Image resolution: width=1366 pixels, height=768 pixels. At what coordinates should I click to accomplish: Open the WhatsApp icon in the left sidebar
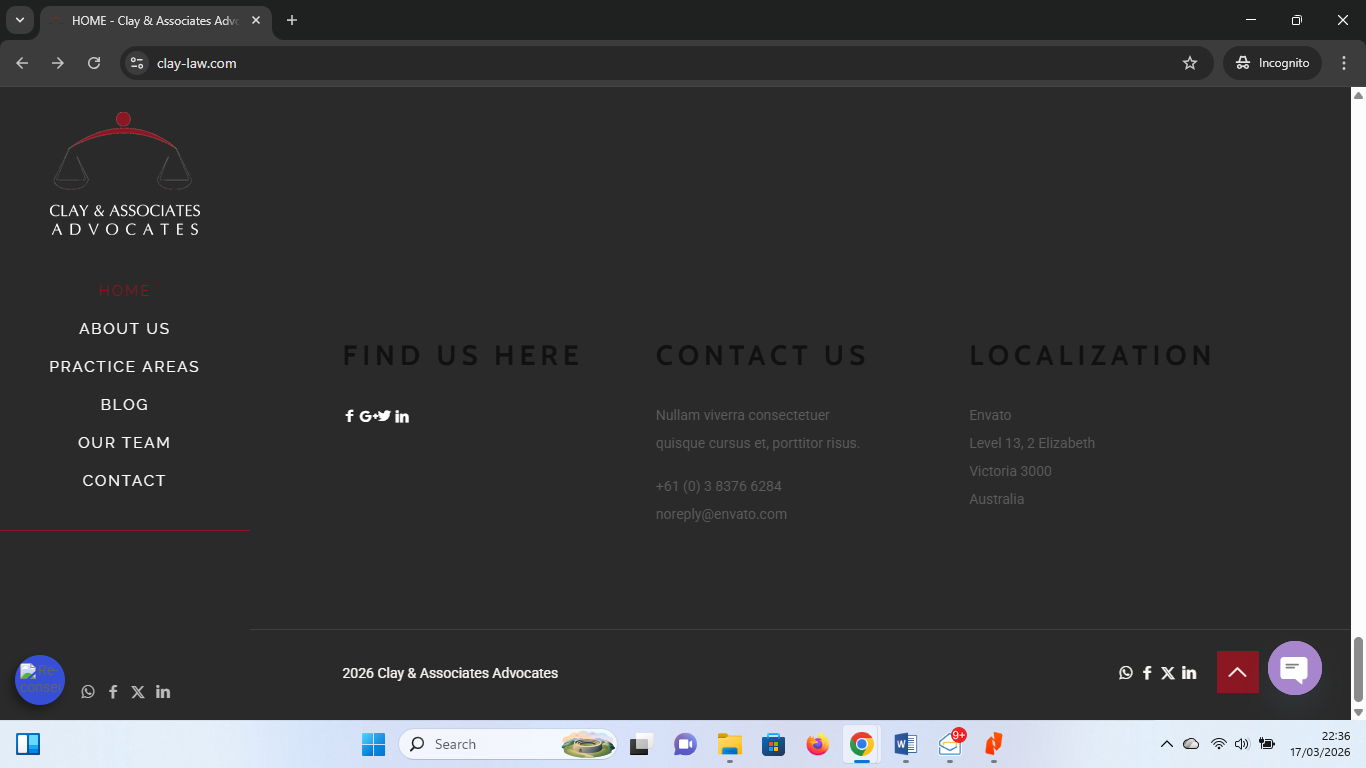point(88,692)
